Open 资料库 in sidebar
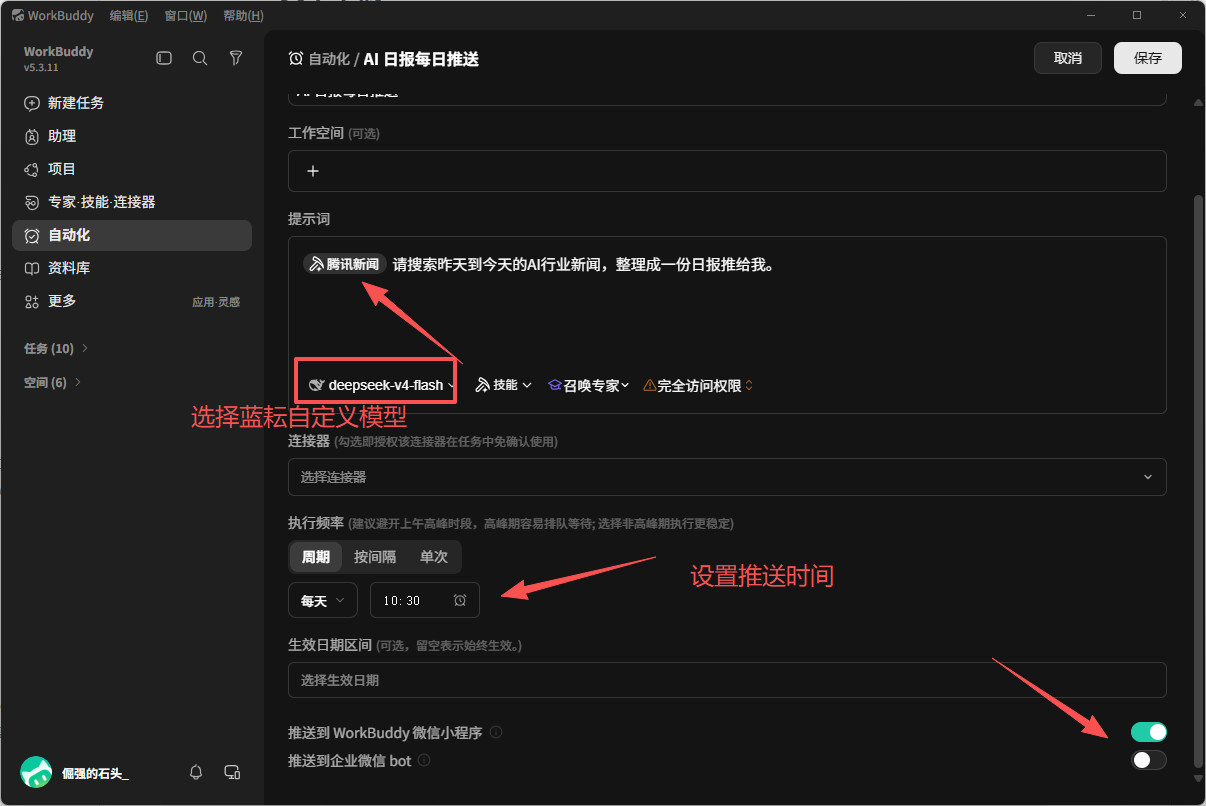 (x=132, y=268)
